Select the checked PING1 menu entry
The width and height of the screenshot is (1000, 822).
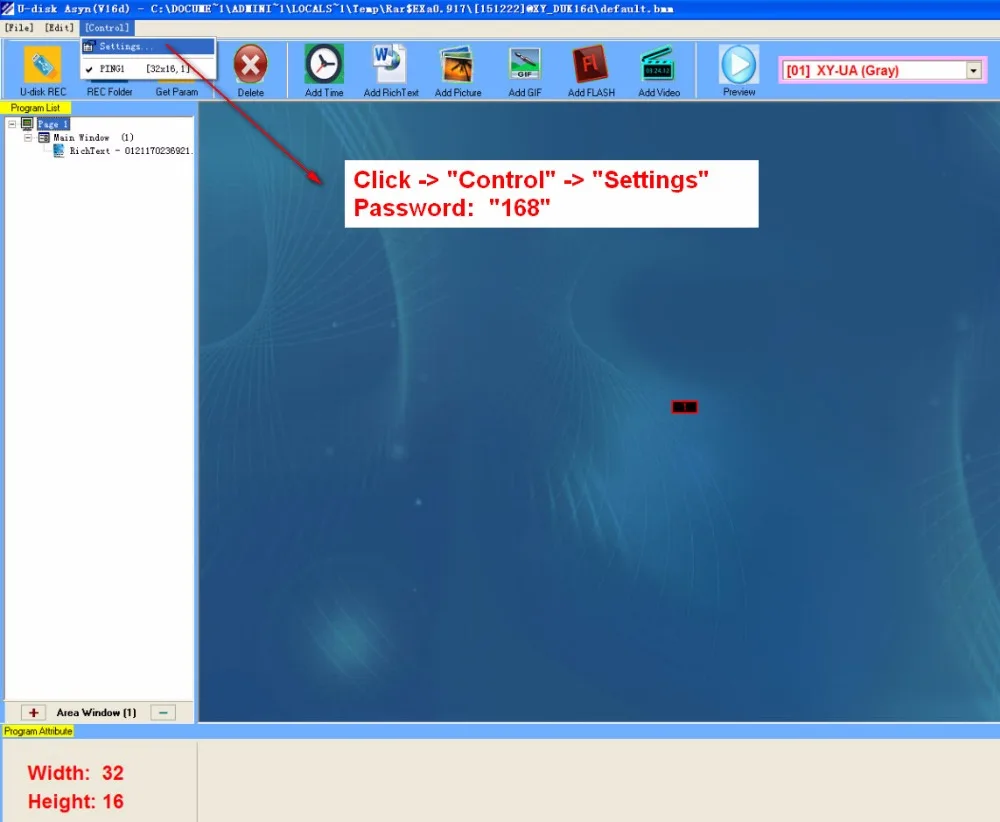(x=149, y=69)
